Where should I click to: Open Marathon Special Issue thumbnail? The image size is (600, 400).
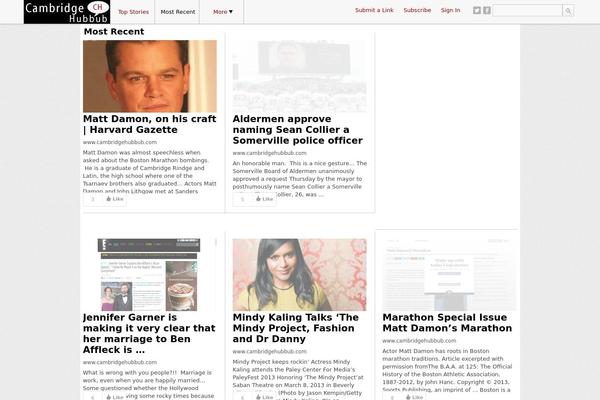449,275
